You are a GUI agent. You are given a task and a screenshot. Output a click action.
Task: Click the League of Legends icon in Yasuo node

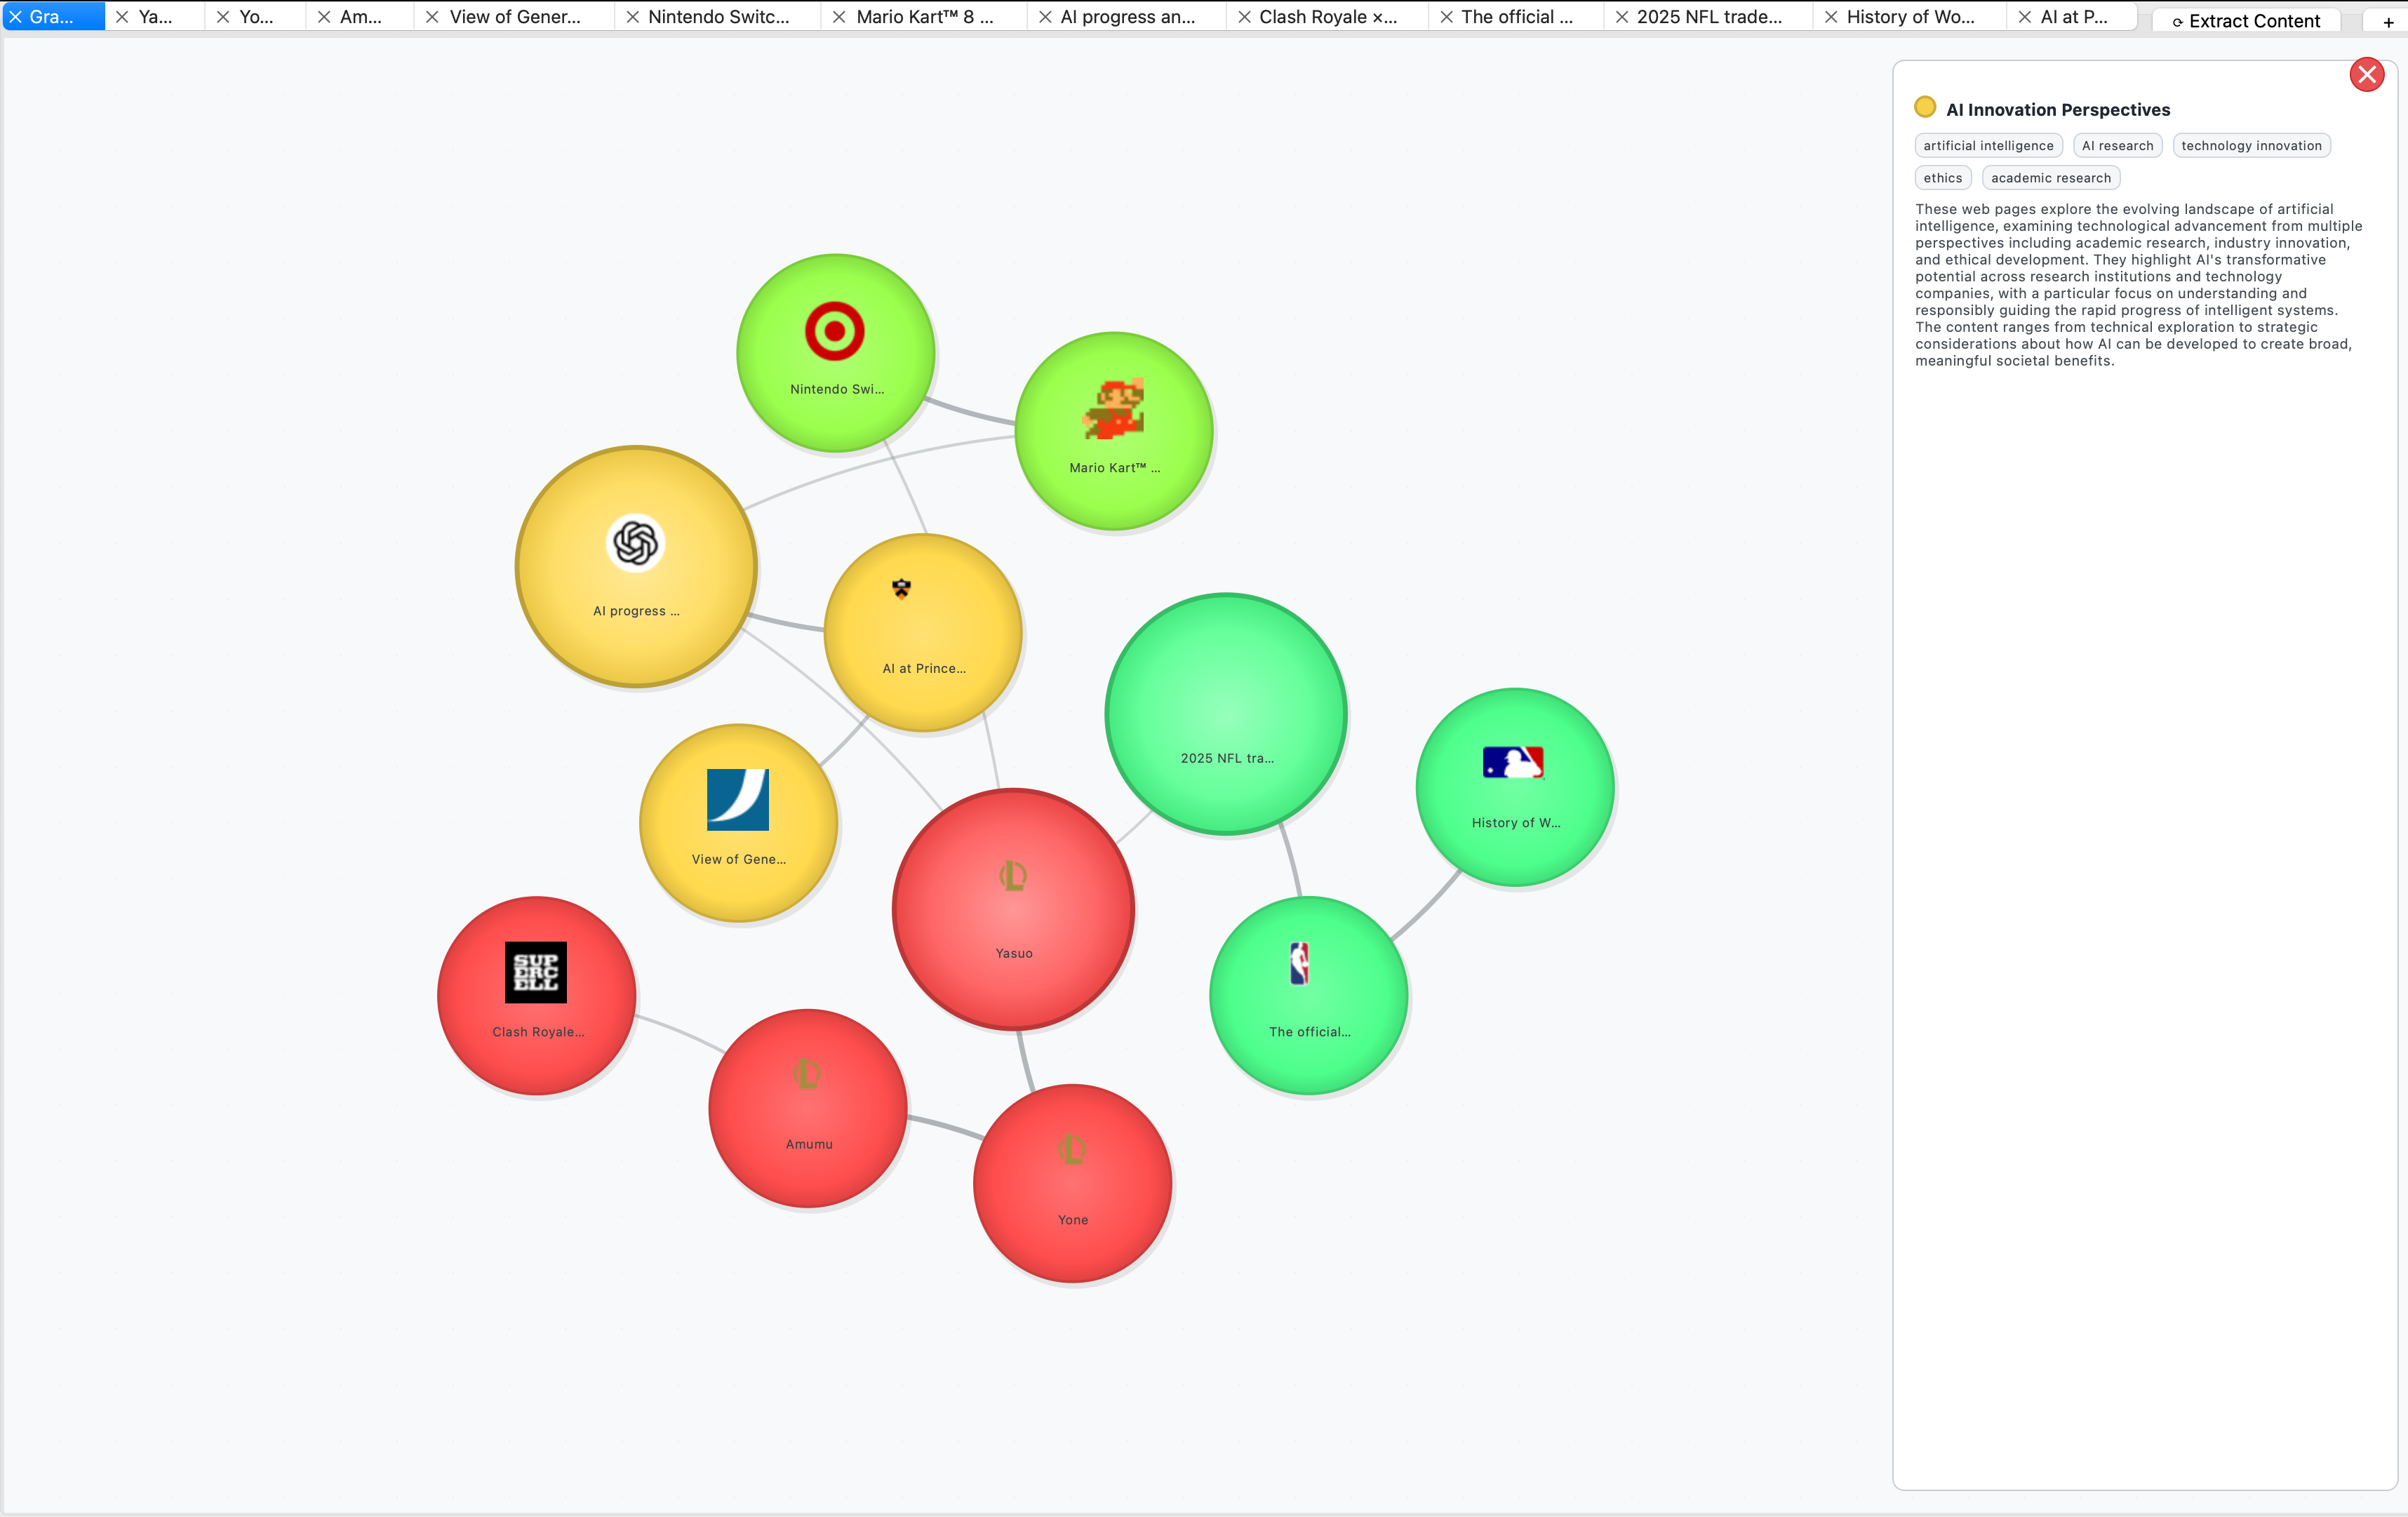tap(1013, 876)
